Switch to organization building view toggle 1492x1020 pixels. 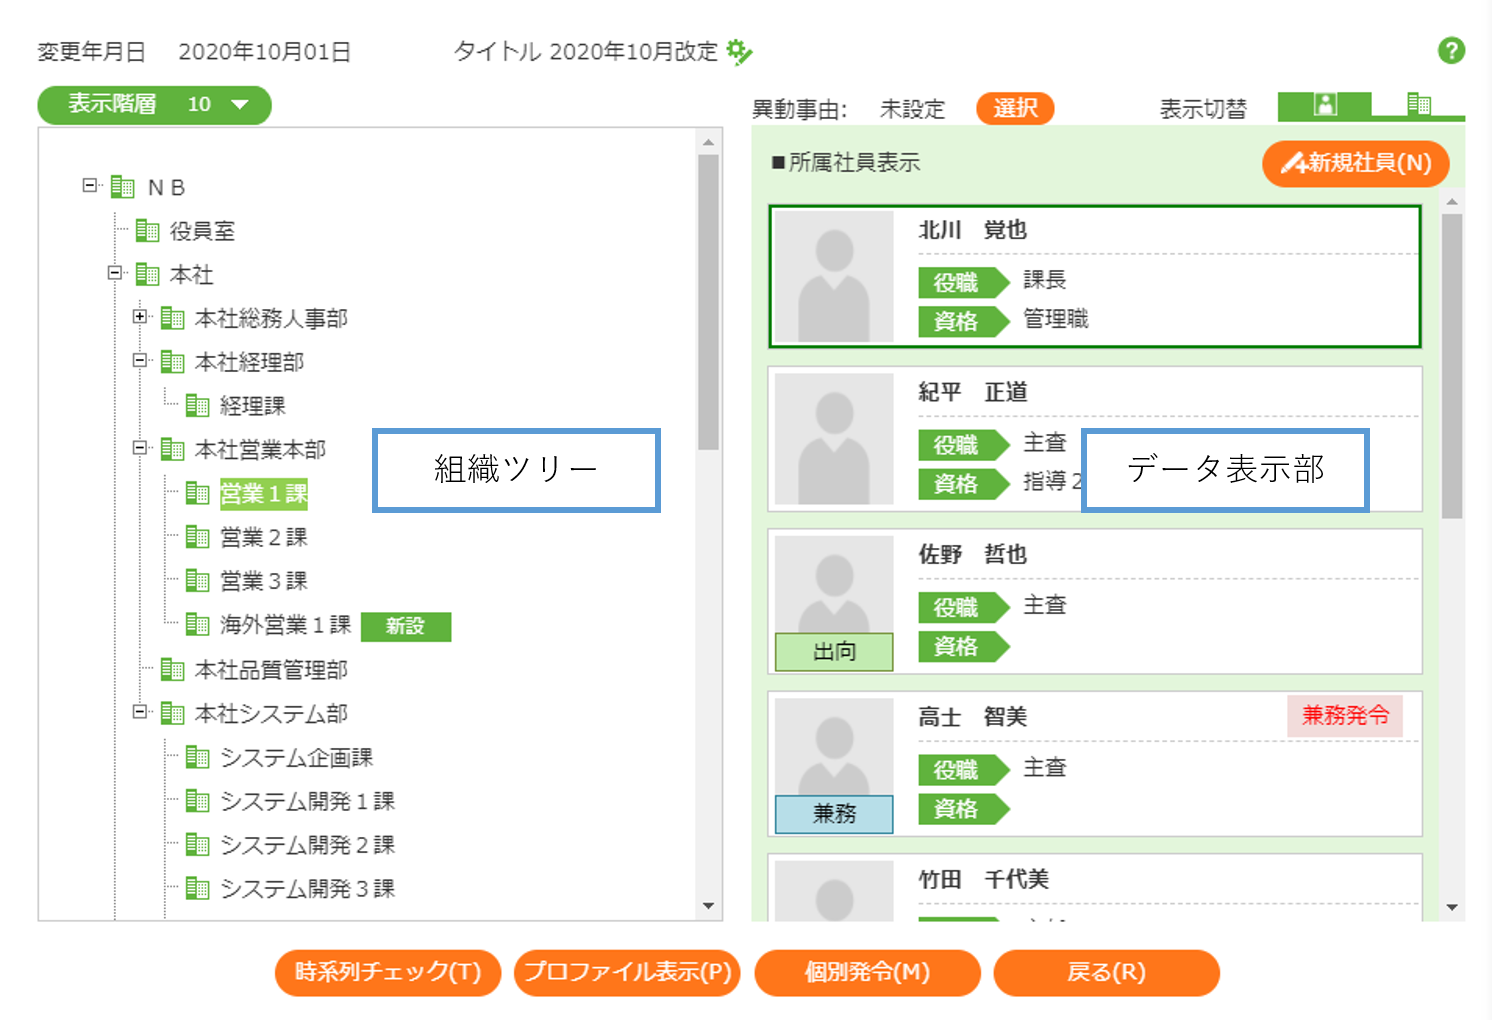coord(1418,104)
